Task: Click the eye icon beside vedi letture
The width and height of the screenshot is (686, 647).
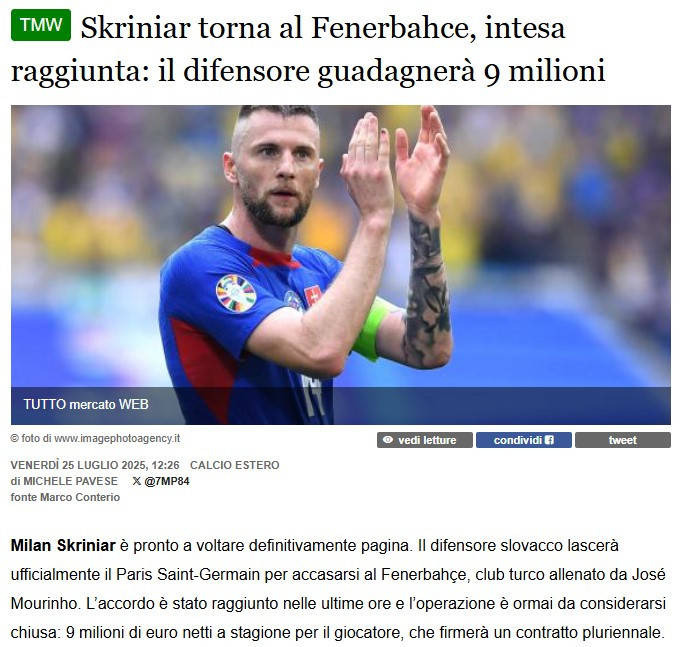Action: 388,440
